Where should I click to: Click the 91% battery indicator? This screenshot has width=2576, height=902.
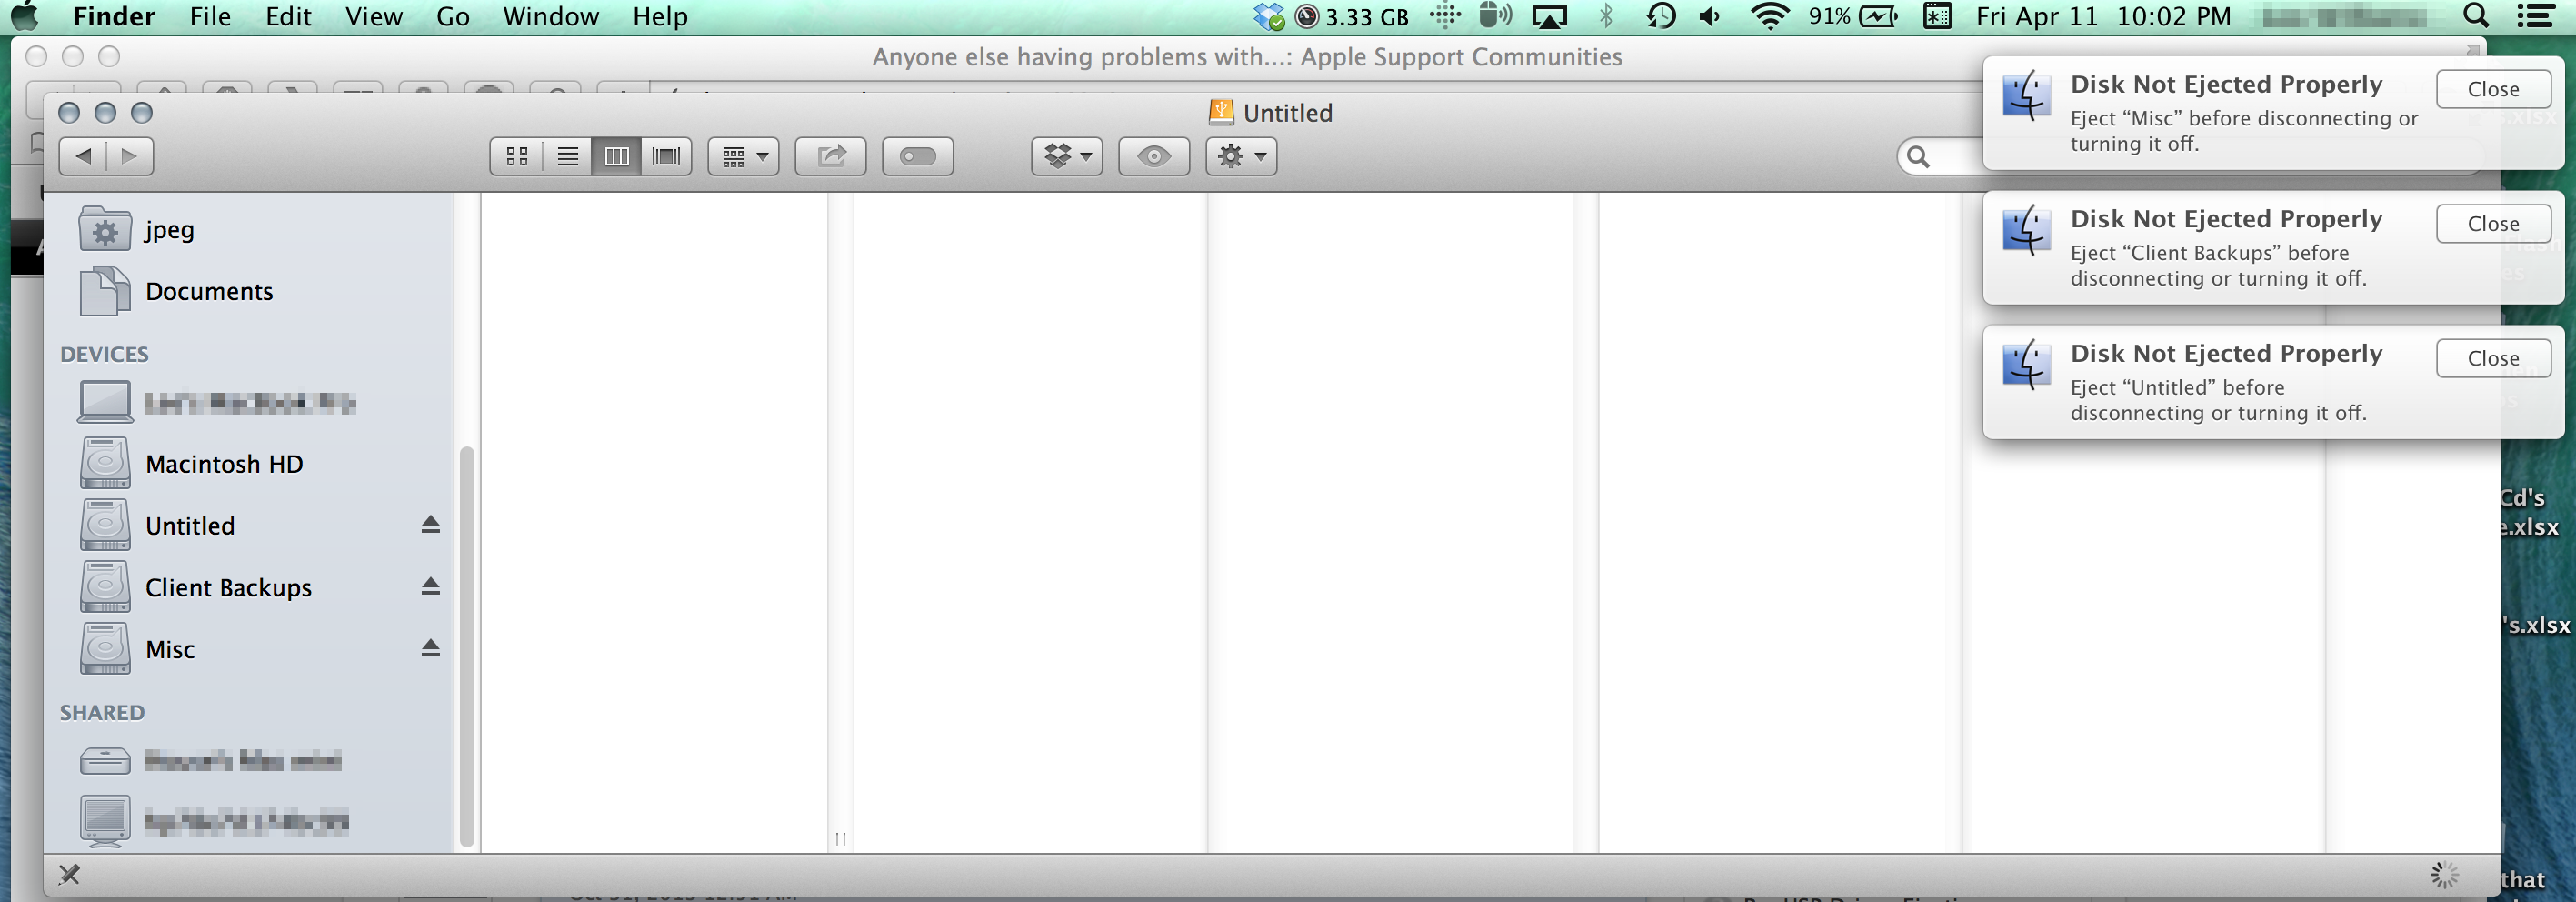point(1853,17)
